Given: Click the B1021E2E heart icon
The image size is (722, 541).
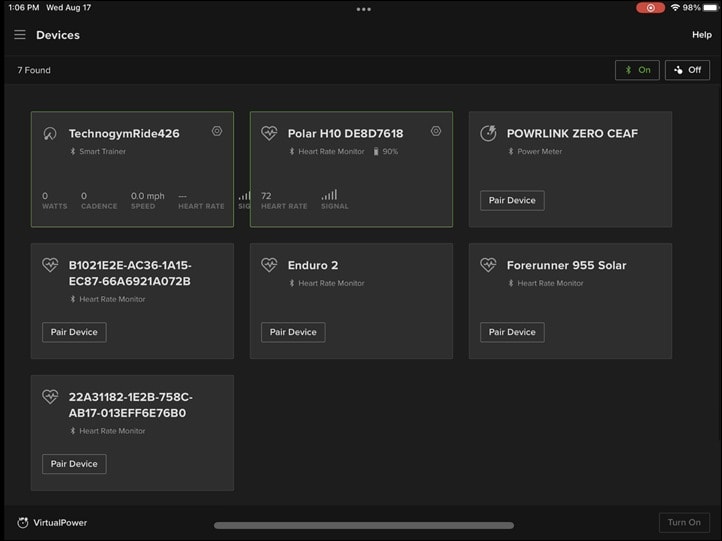Looking at the screenshot, I should (50, 265).
